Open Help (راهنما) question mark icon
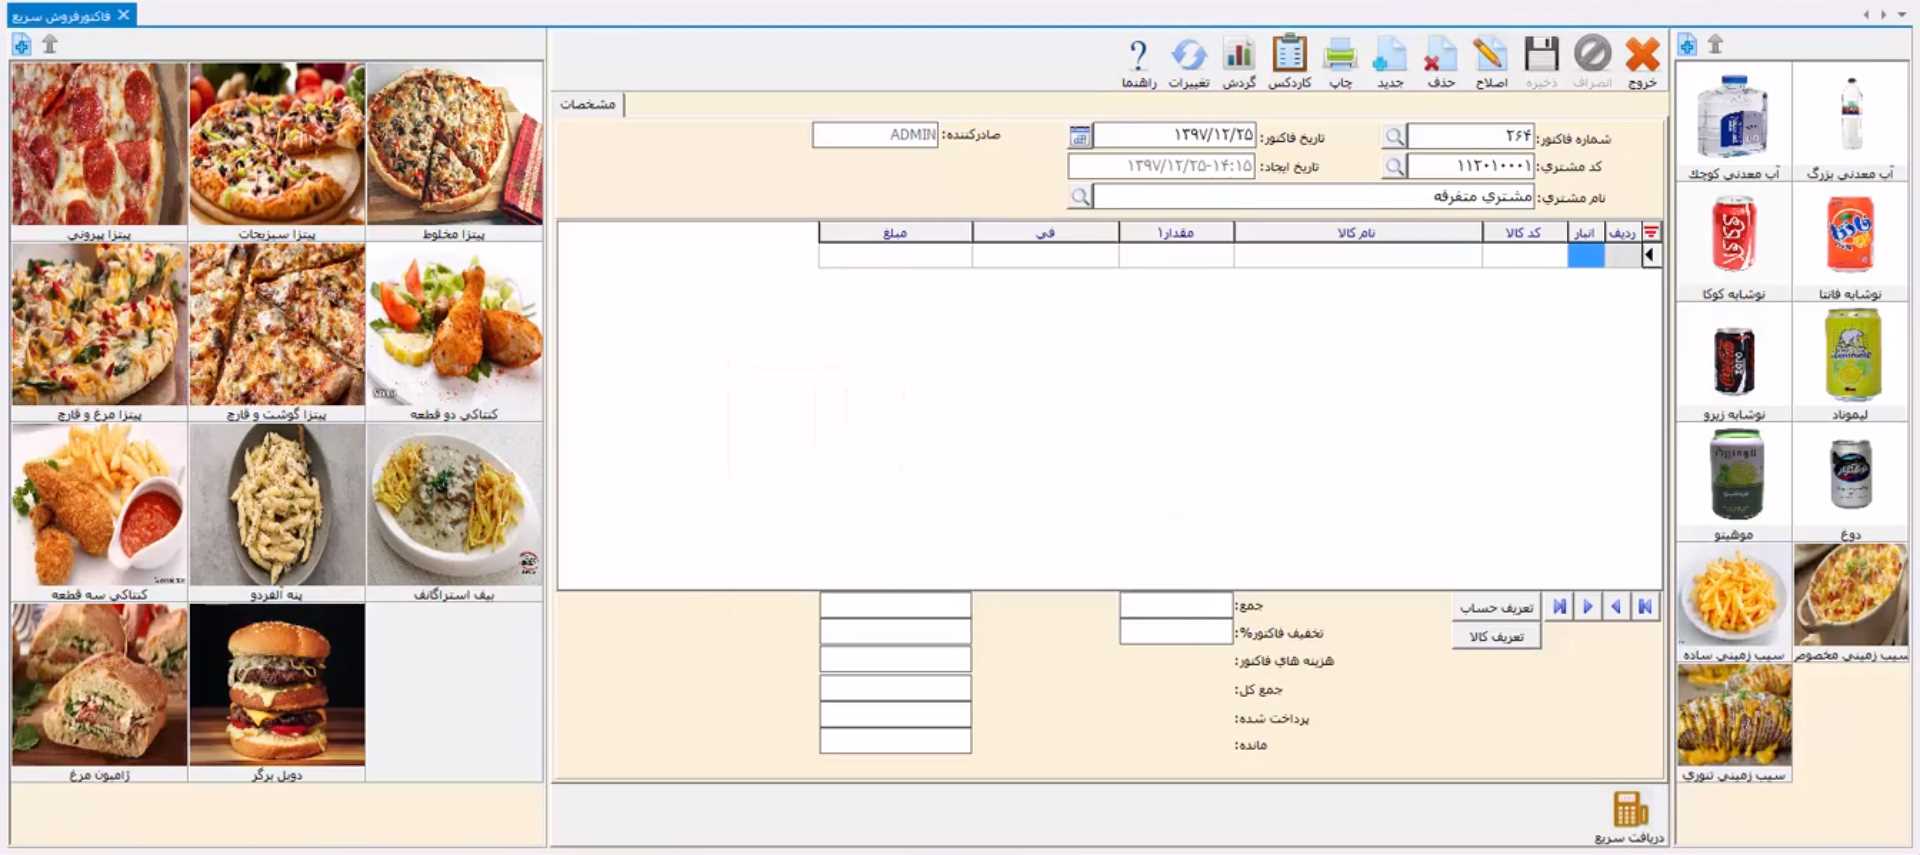 tap(1138, 60)
